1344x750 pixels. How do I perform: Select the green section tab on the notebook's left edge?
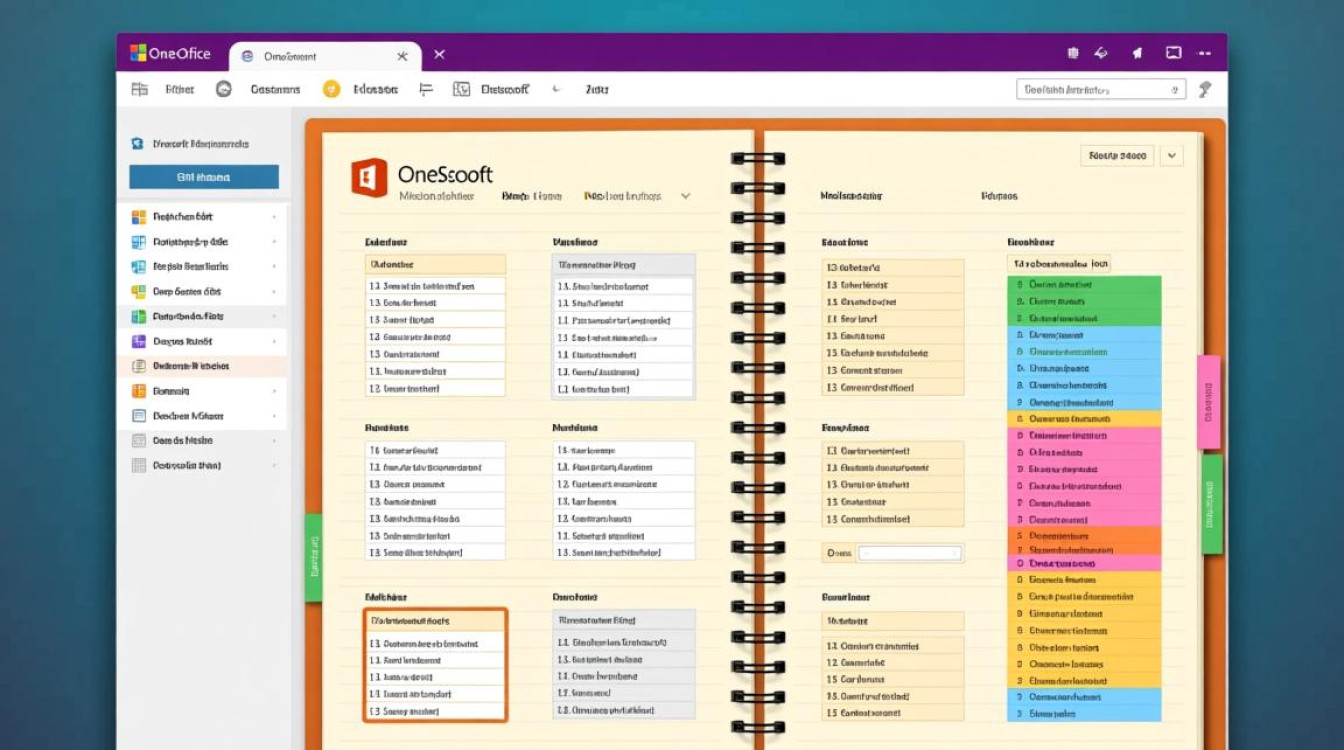click(313, 557)
